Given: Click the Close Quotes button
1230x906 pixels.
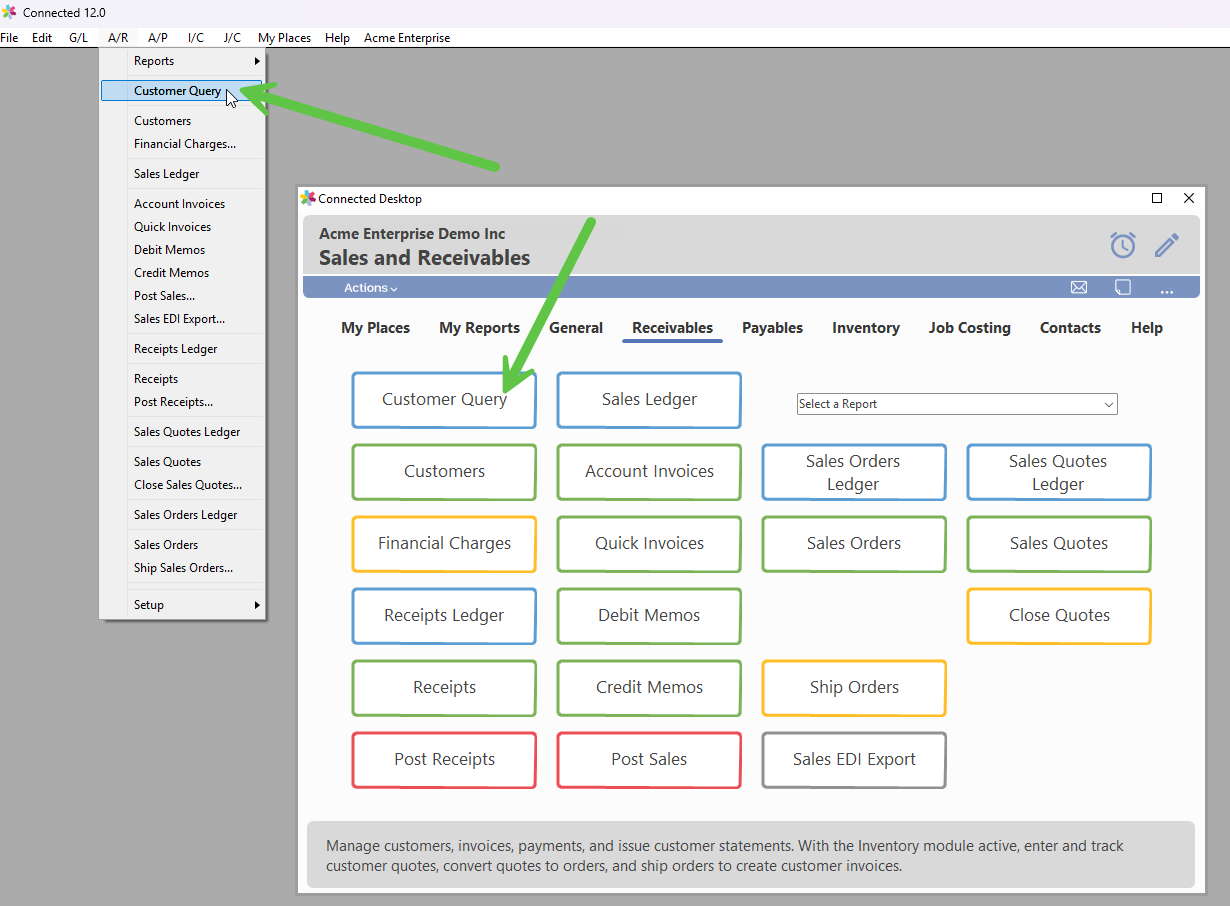Looking at the screenshot, I should [x=1059, y=616].
